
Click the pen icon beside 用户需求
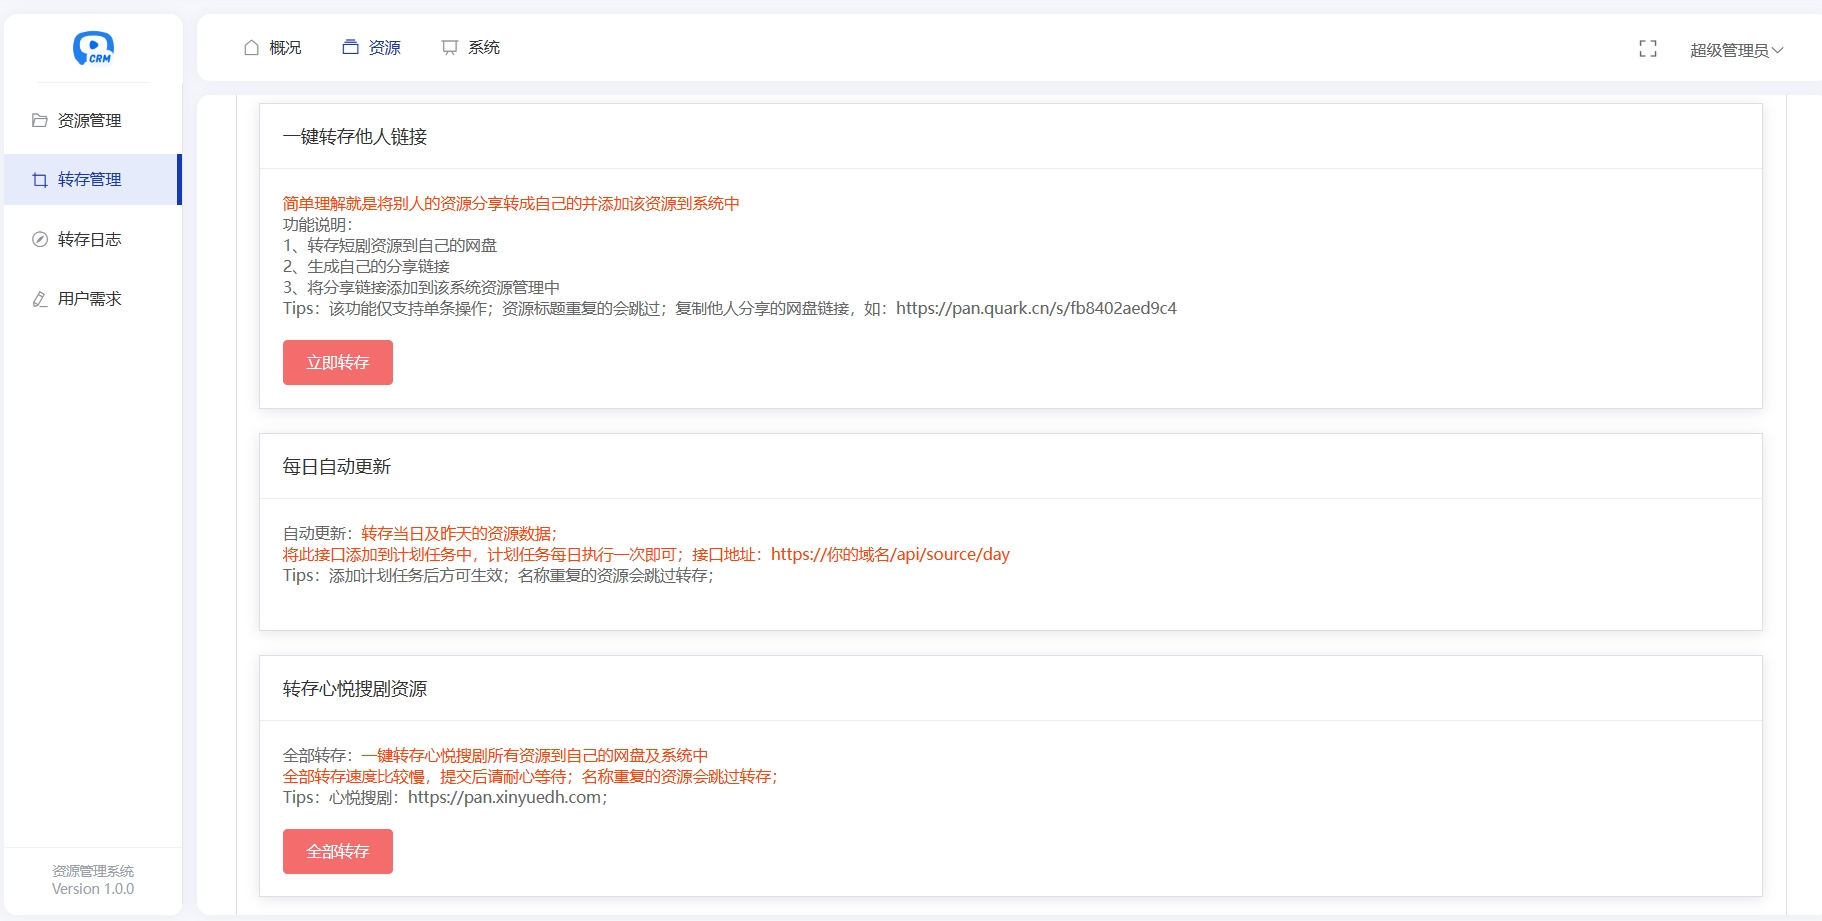(x=38, y=298)
